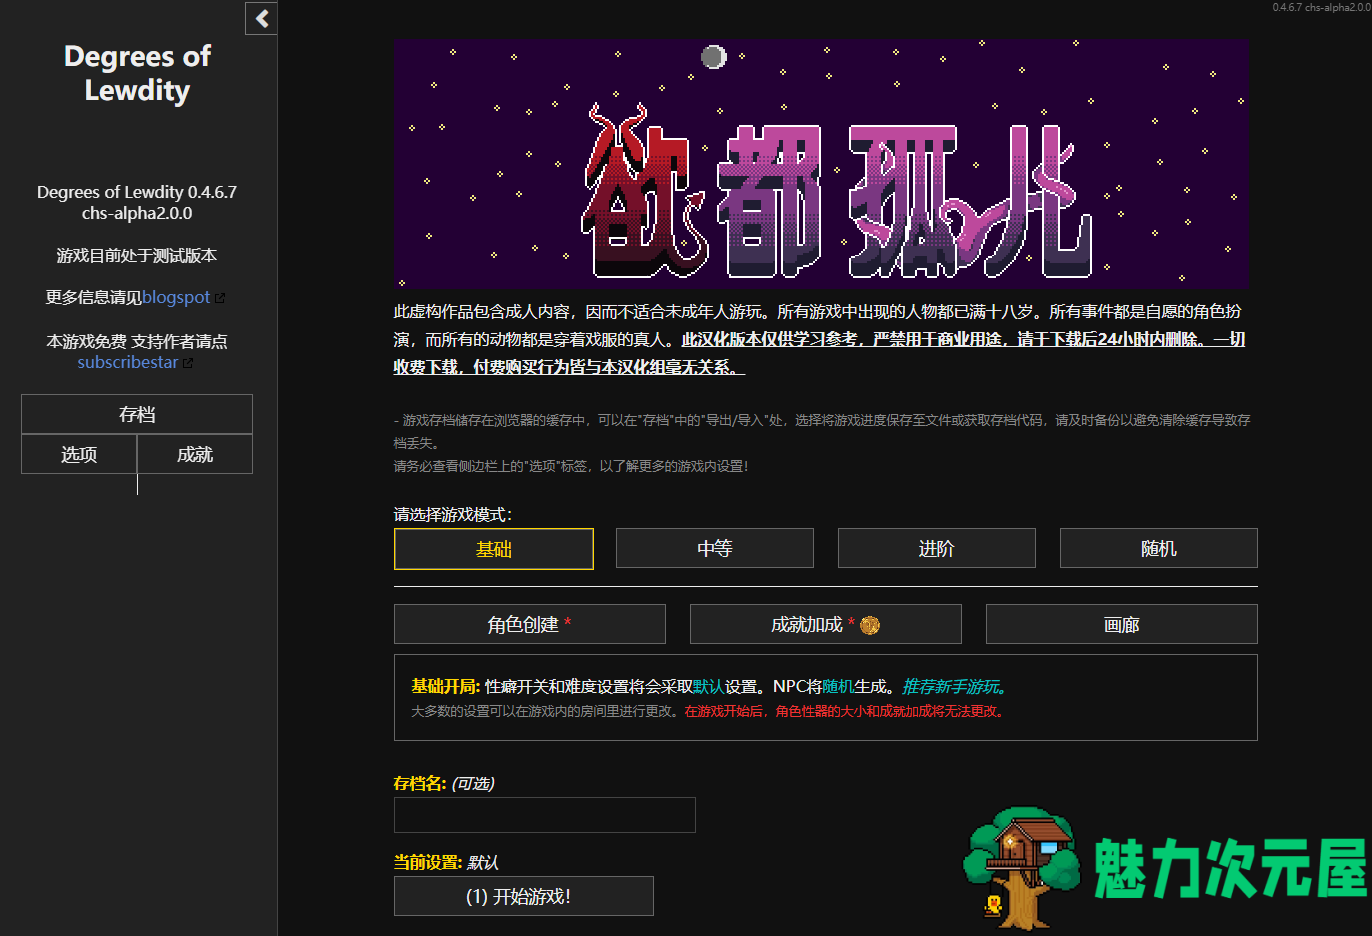
Task: Select the 基础 game mode
Action: point(494,549)
